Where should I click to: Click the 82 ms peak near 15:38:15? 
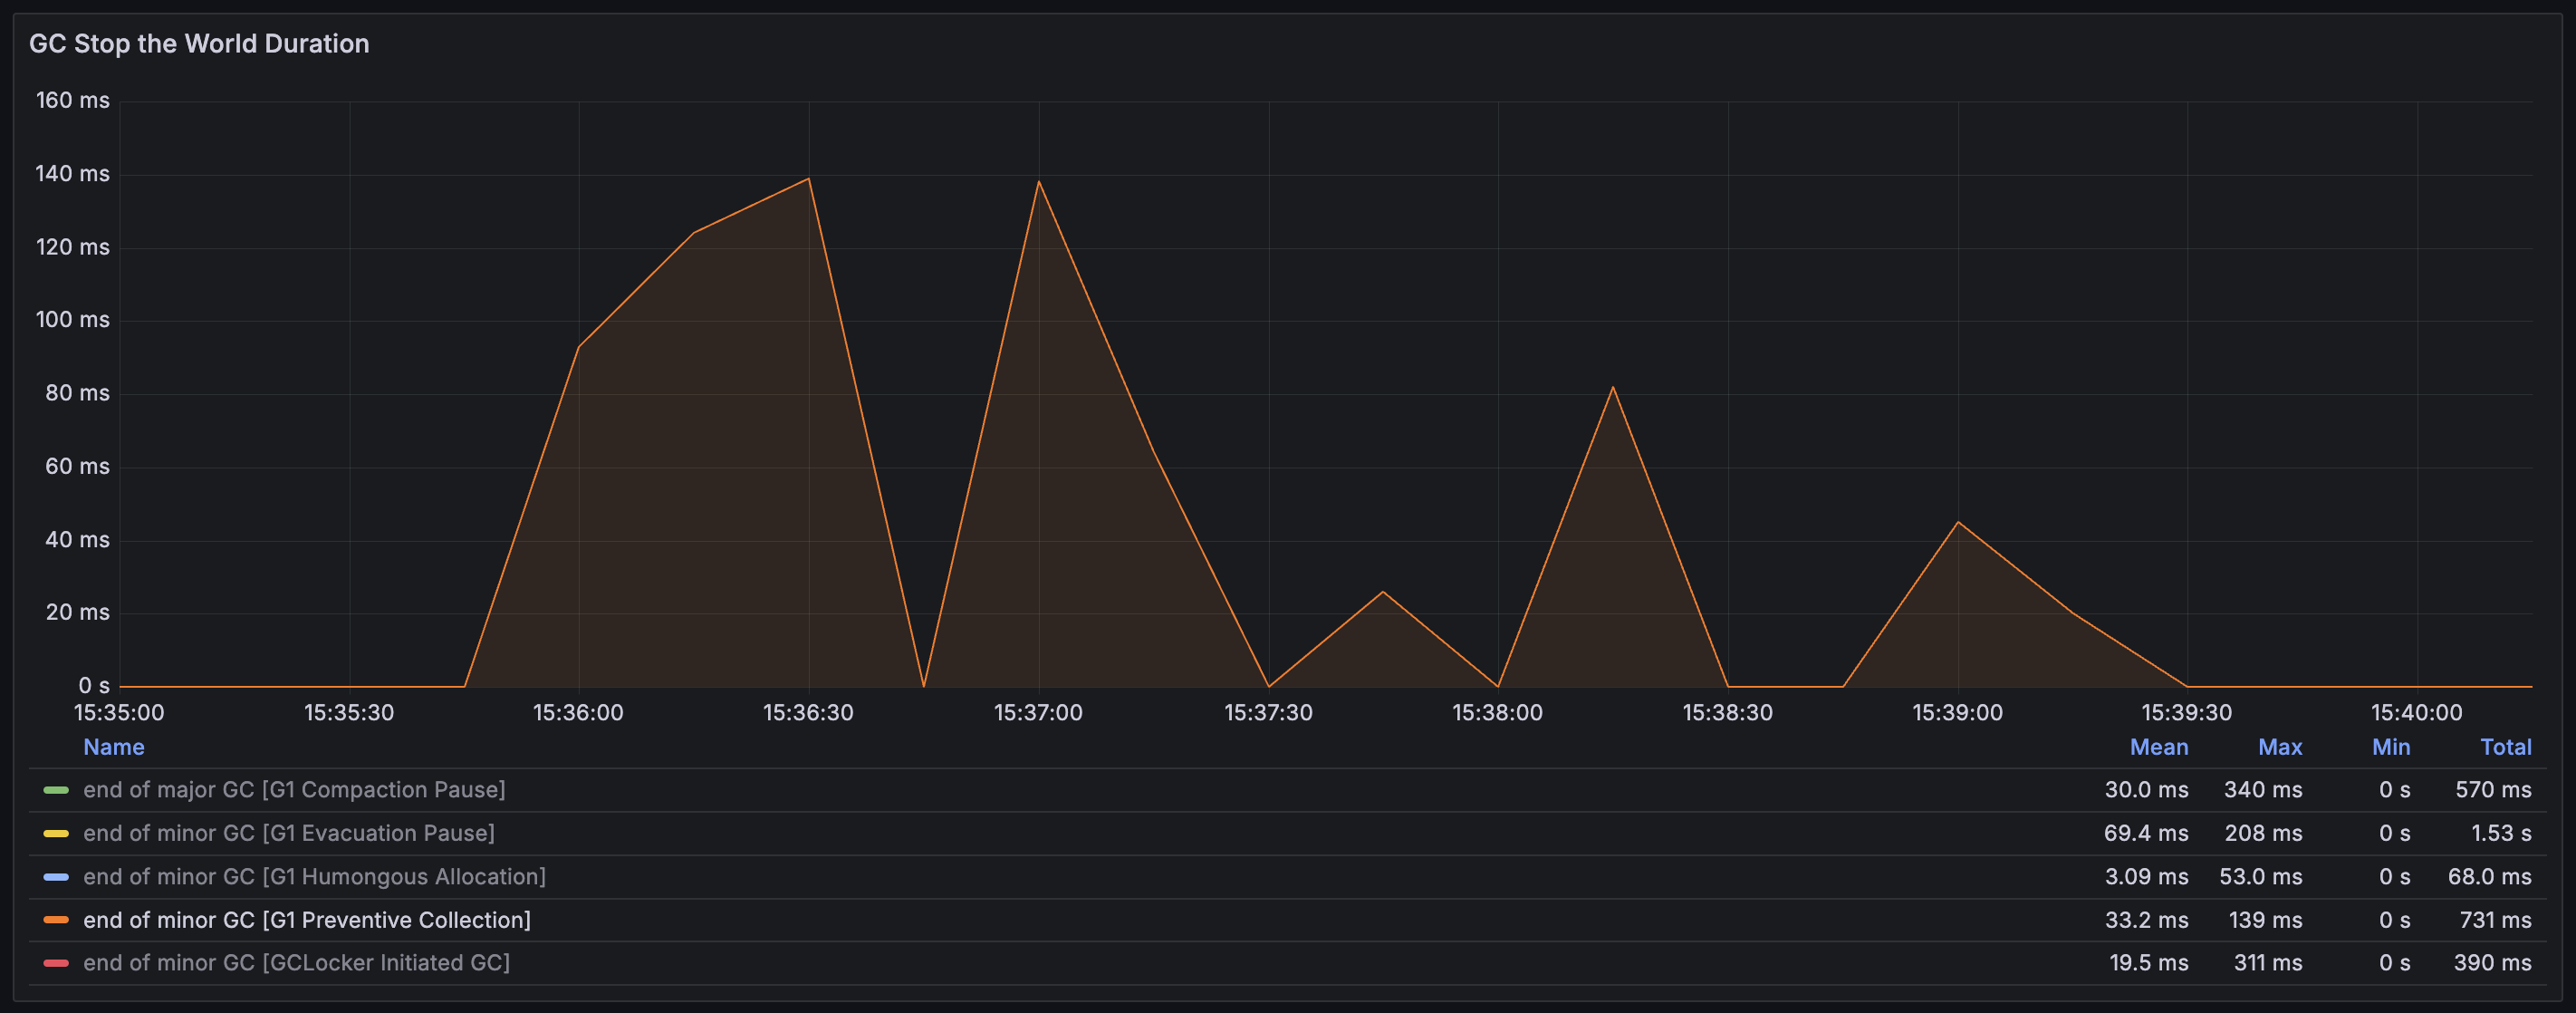[x=1612, y=387]
